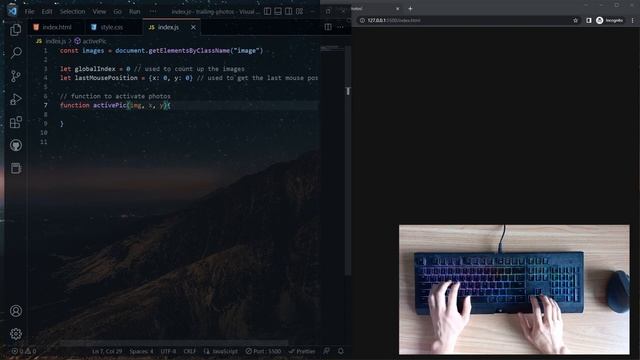Click activePic in the breadcrumb

[94, 41]
